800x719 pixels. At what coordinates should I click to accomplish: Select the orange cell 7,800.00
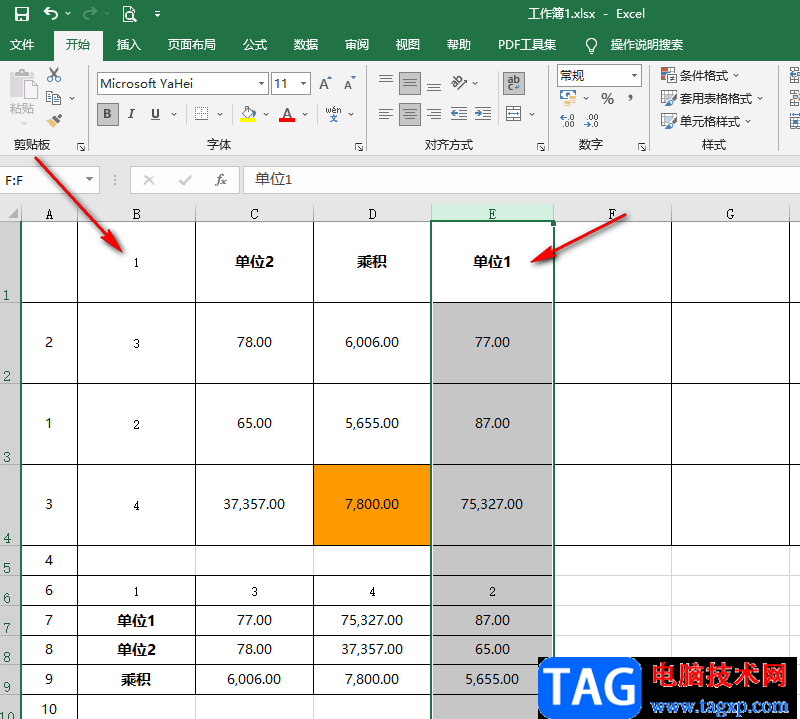(372, 505)
